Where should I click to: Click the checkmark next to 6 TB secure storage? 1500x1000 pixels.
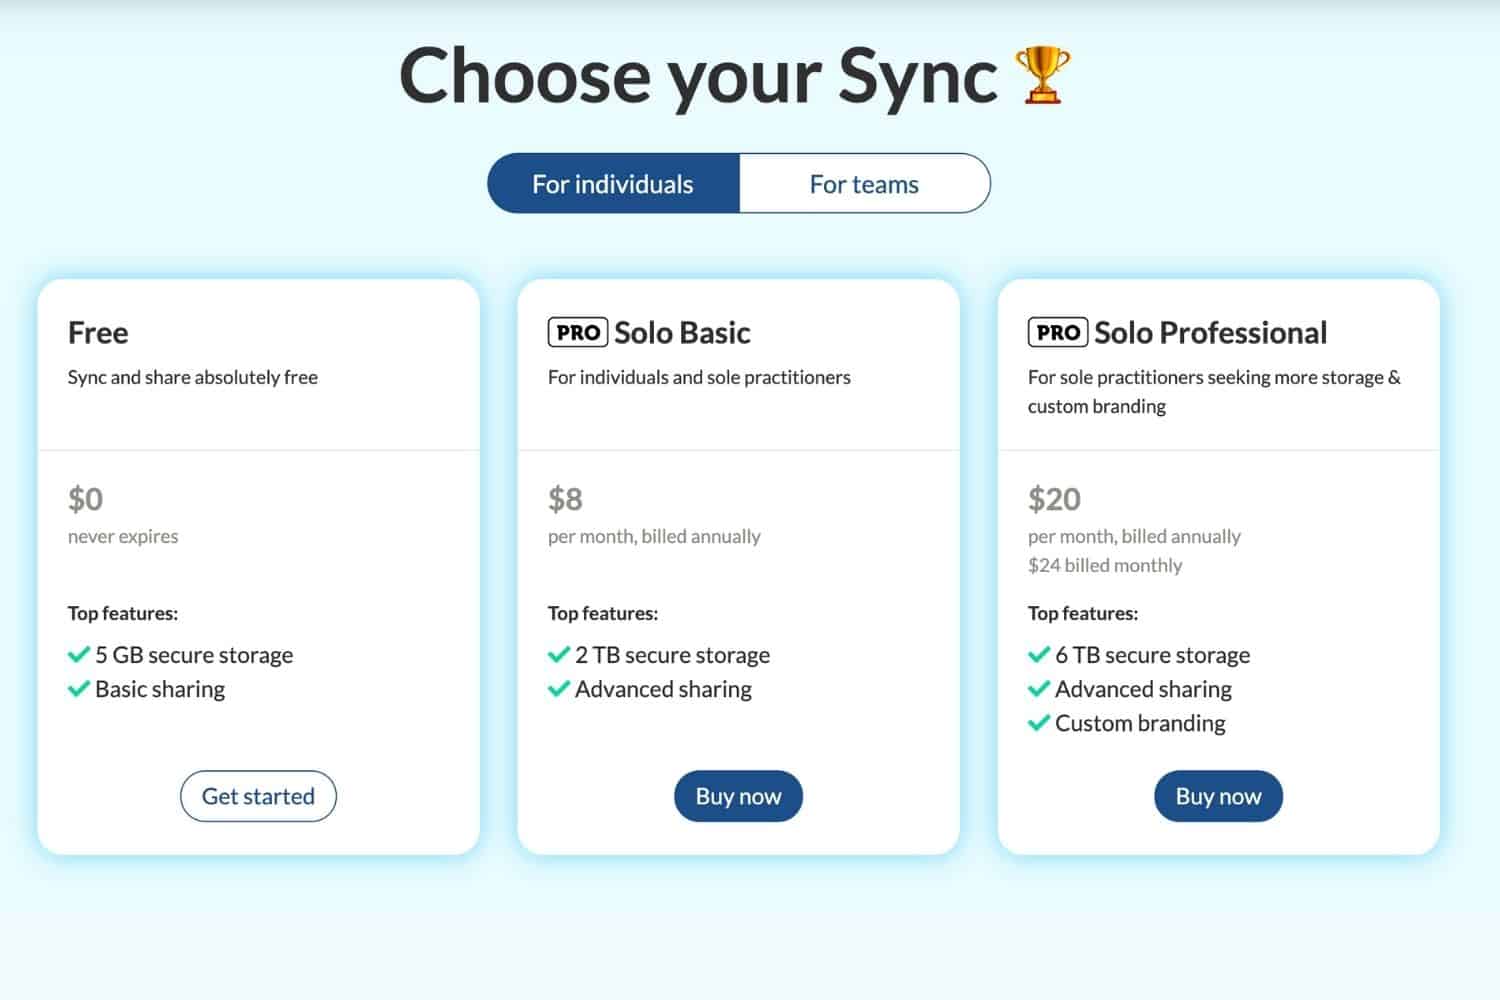click(x=1039, y=655)
